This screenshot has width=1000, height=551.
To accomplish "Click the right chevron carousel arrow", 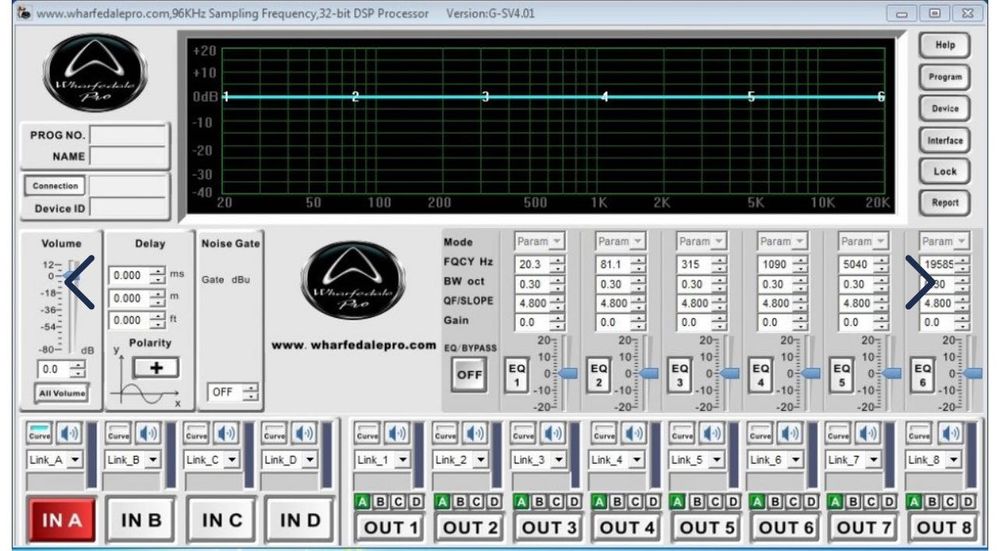I will pos(919,282).
